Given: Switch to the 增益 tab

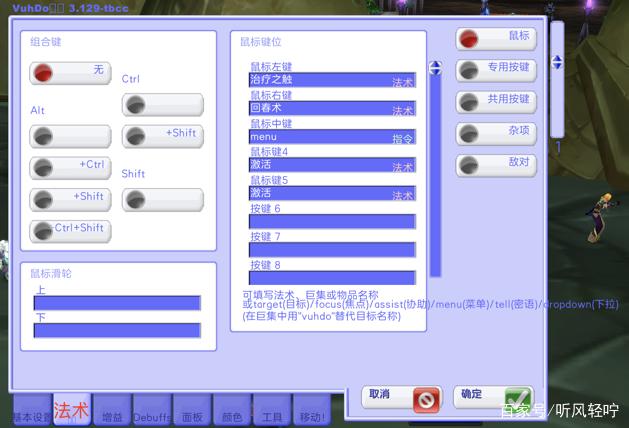Looking at the screenshot, I should point(112,410).
